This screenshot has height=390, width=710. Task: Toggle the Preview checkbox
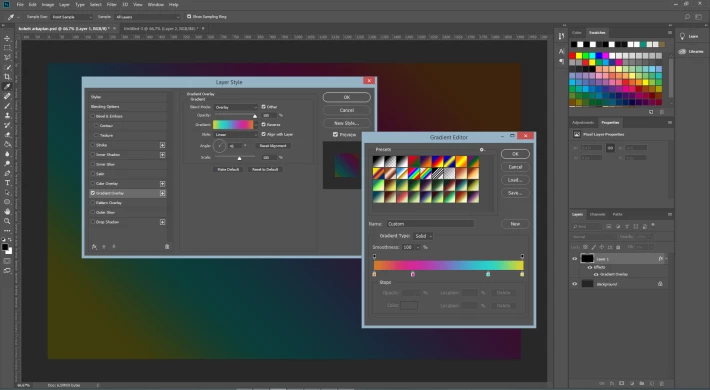point(336,135)
